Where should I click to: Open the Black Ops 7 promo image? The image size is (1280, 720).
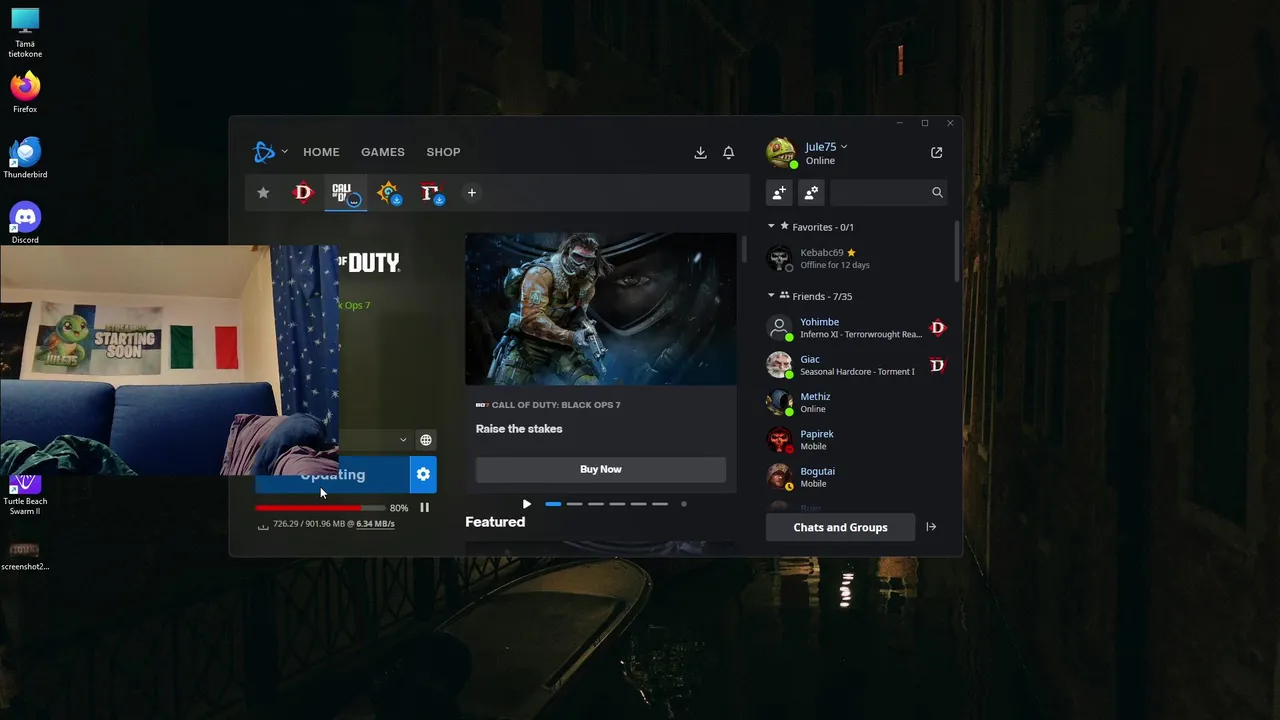pos(601,309)
